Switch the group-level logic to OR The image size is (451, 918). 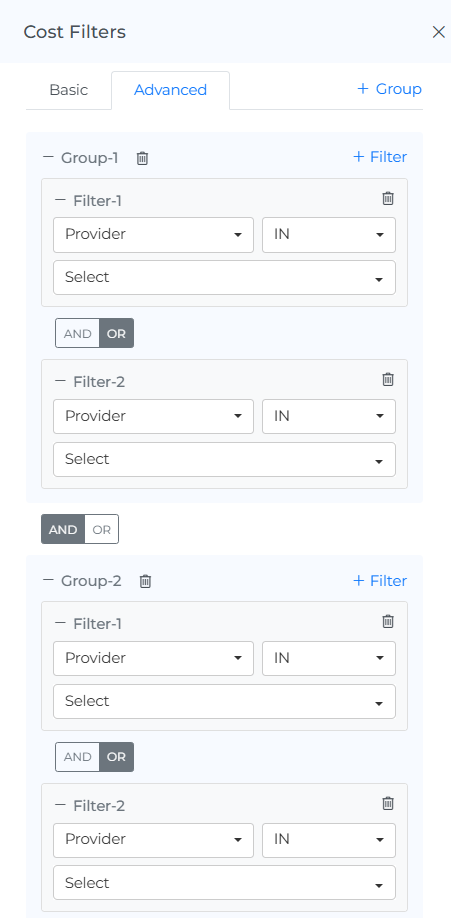[x=101, y=529]
